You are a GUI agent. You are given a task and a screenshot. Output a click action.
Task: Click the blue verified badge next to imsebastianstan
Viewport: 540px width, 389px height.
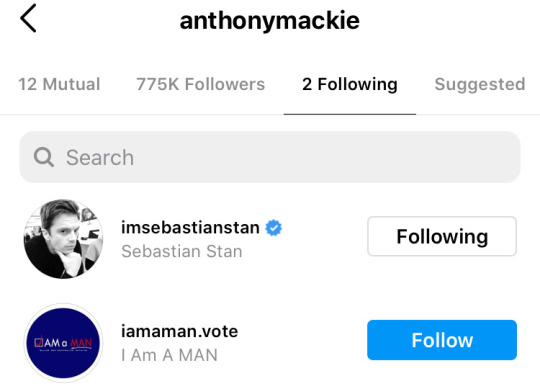pyautogui.click(x=273, y=228)
